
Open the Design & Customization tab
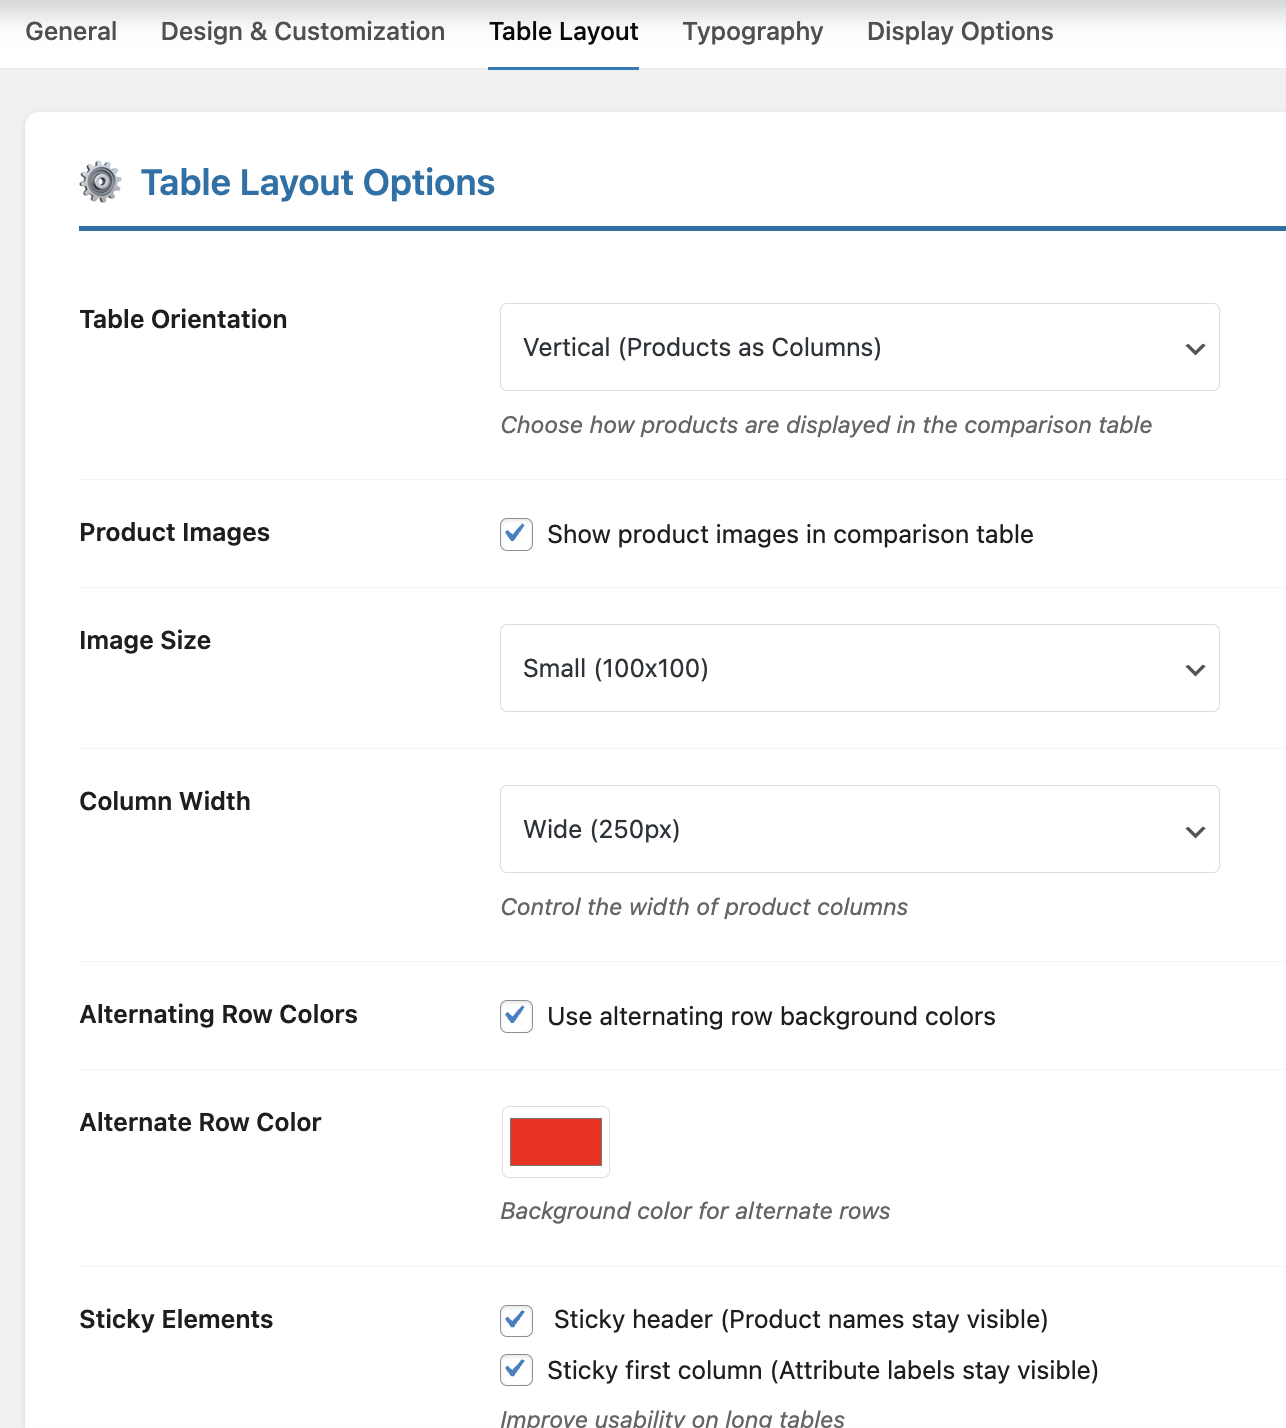302,32
